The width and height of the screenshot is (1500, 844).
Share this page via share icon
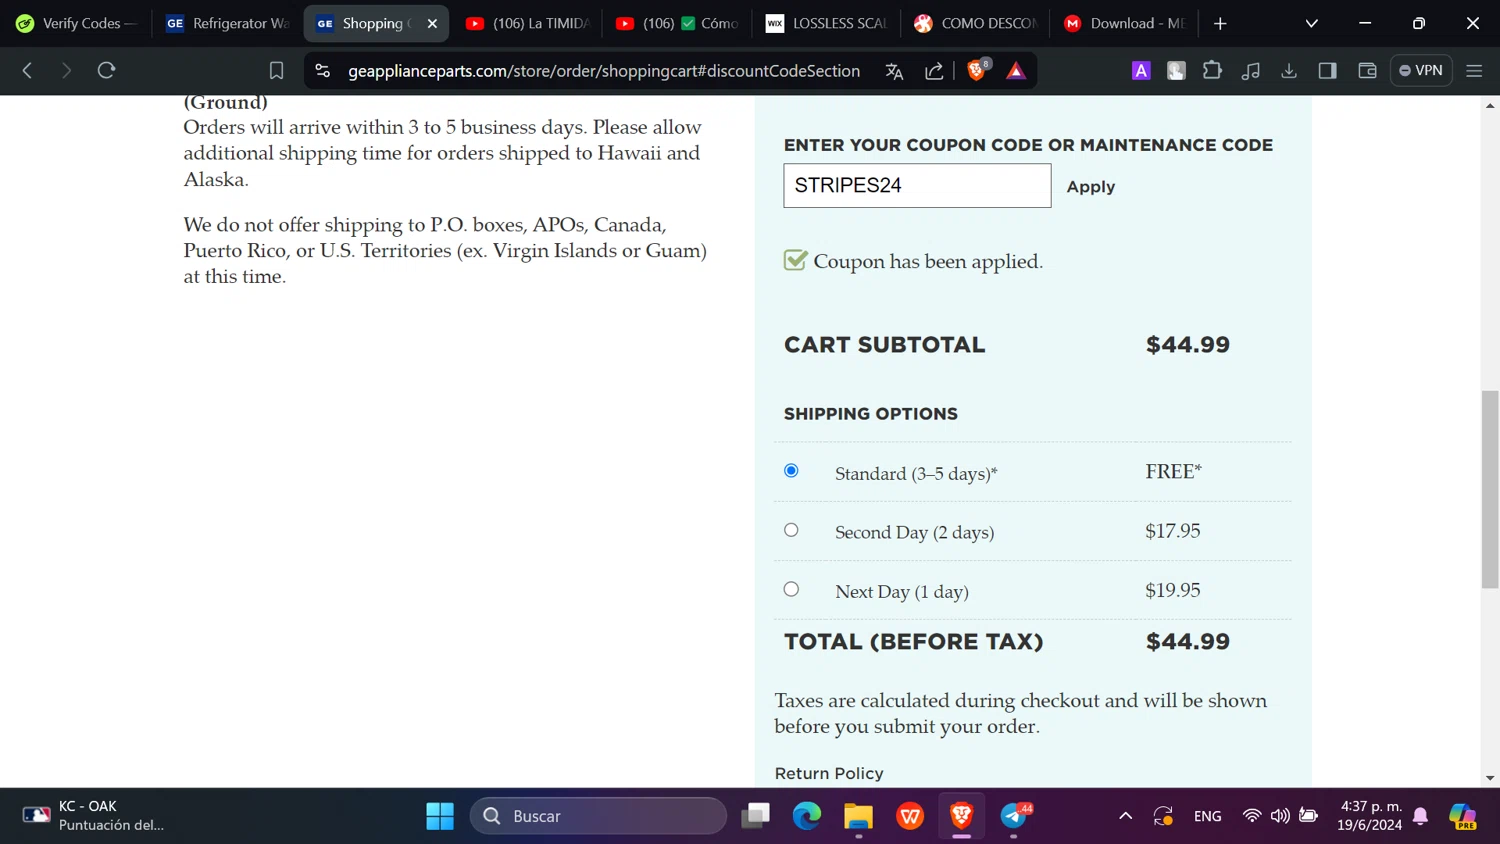tap(934, 71)
